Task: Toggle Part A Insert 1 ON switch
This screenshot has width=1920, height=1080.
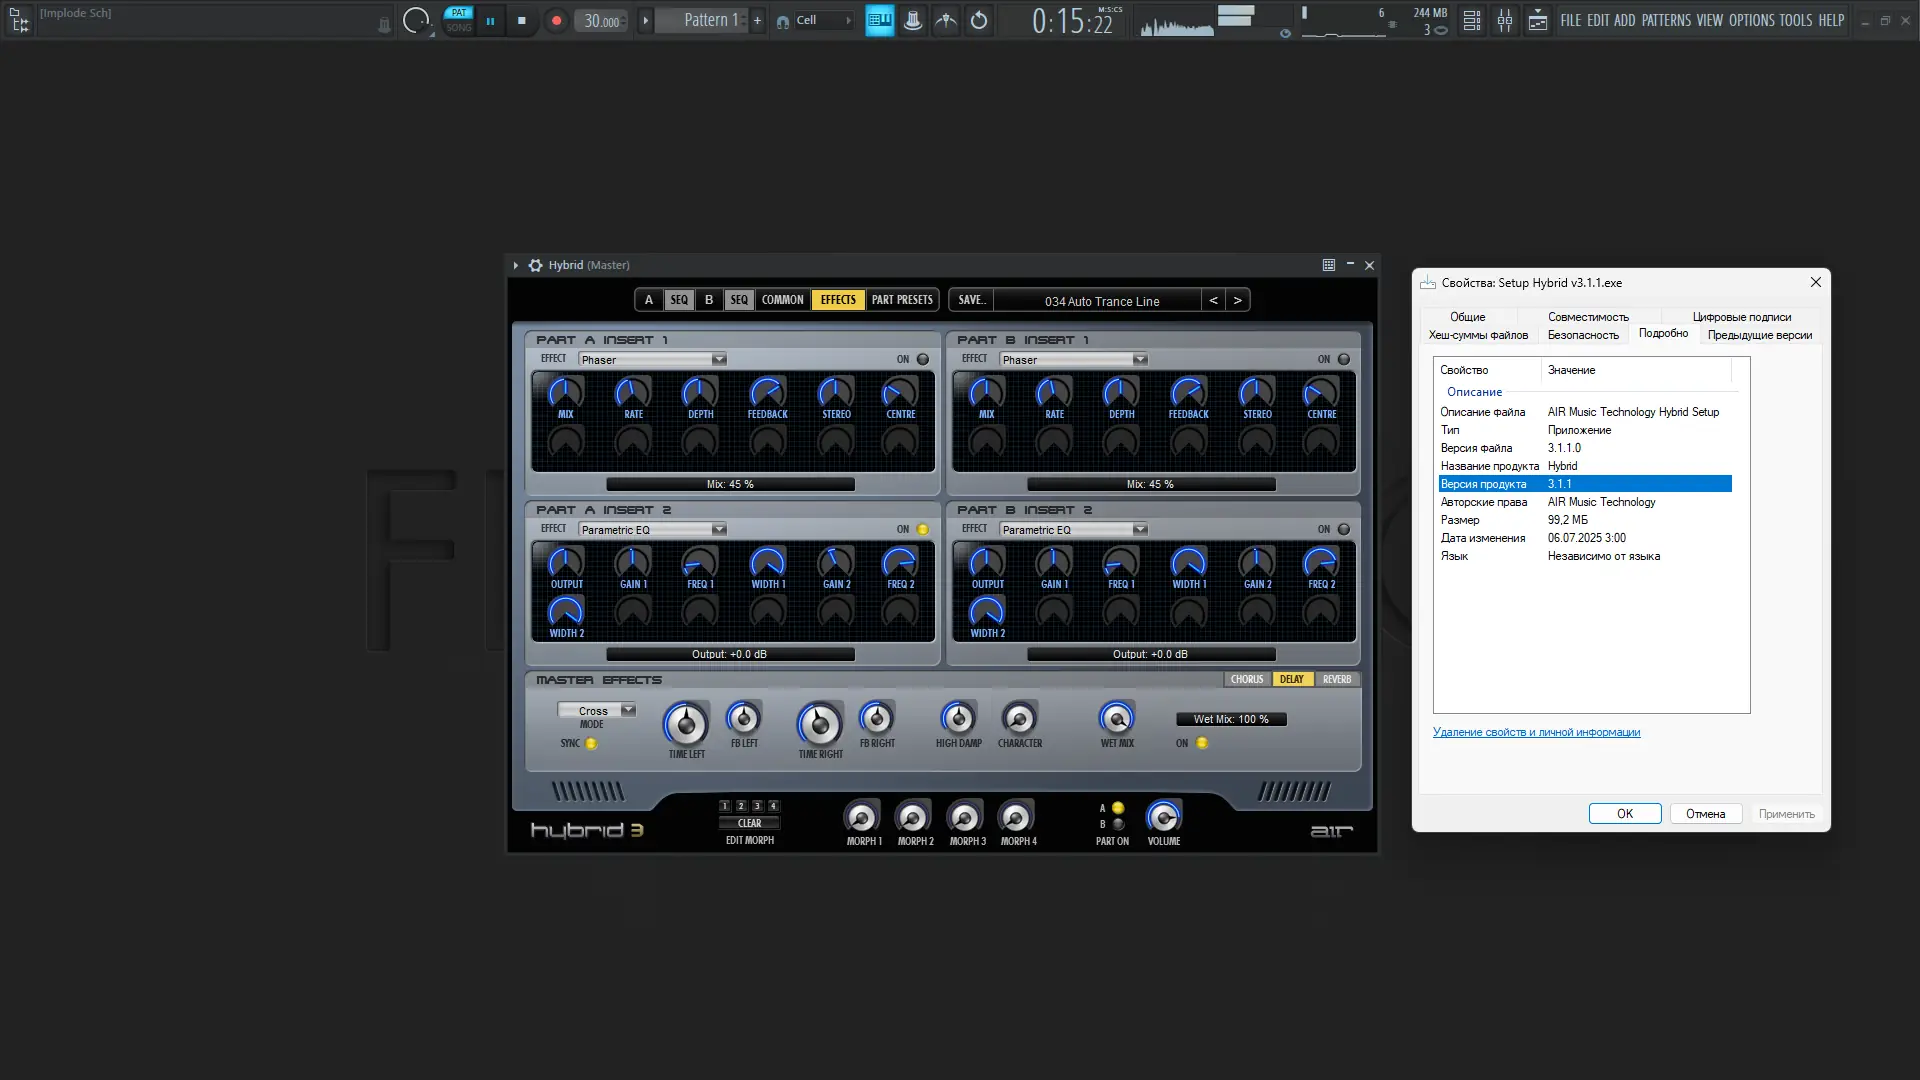Action: pos(922,360)
